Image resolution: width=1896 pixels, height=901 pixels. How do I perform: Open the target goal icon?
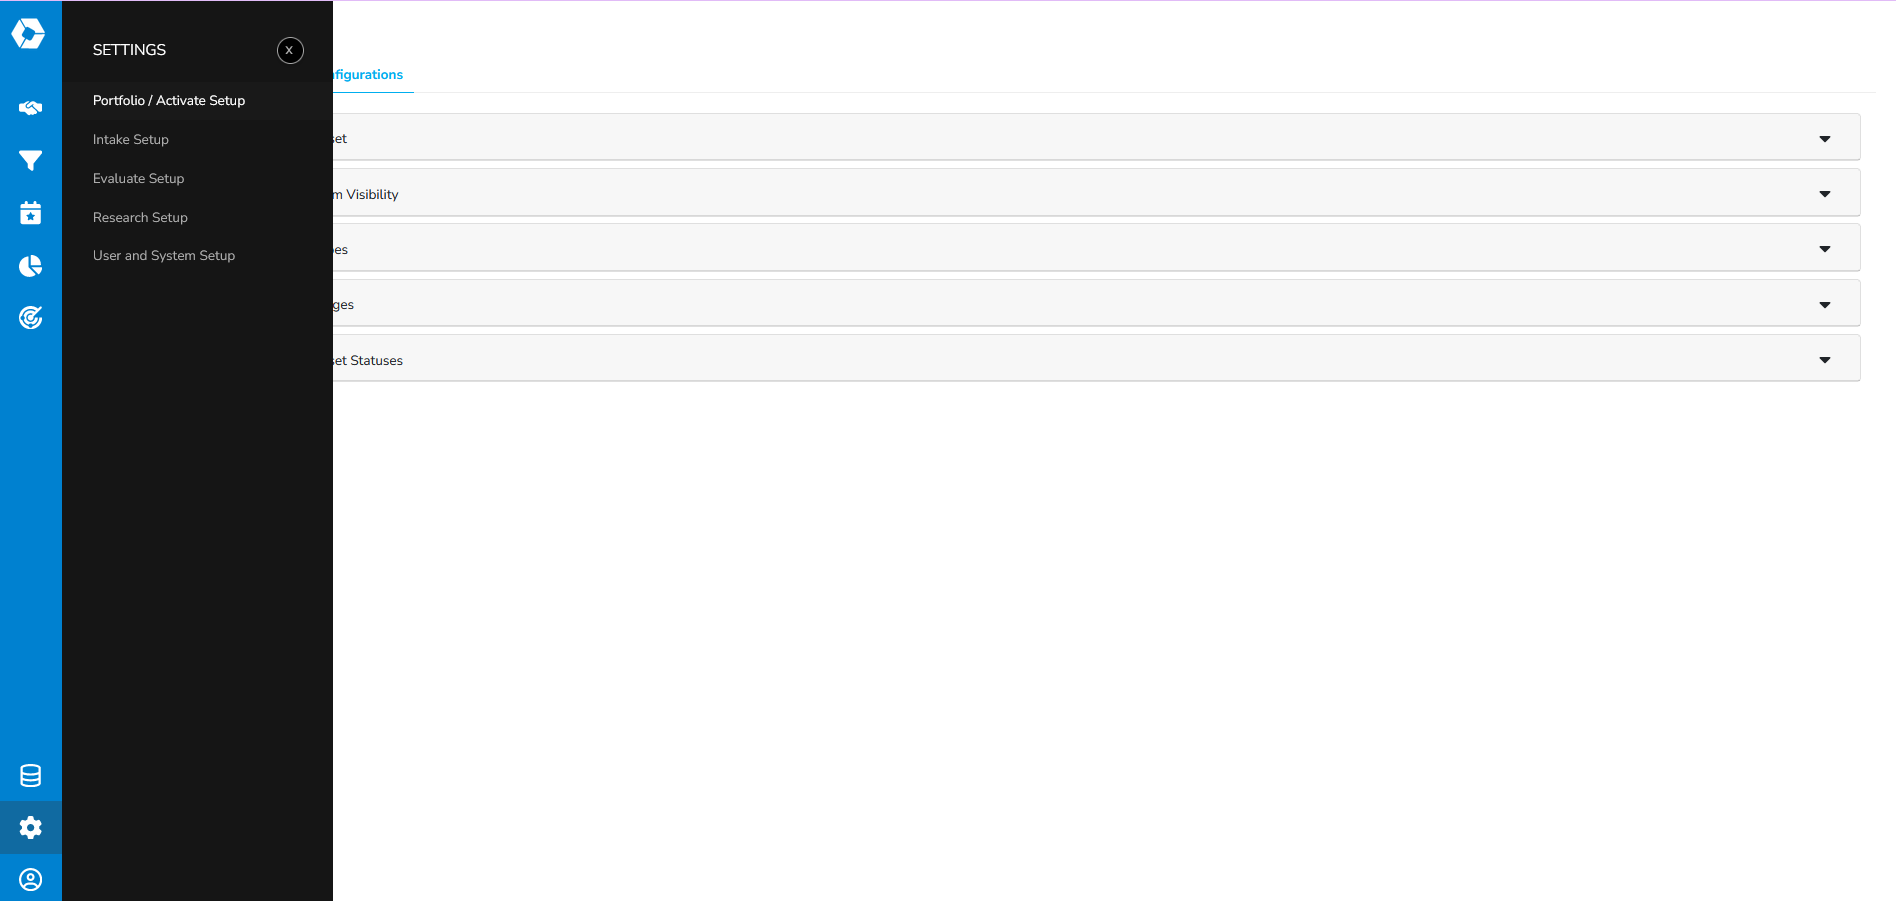coord(30,318)
